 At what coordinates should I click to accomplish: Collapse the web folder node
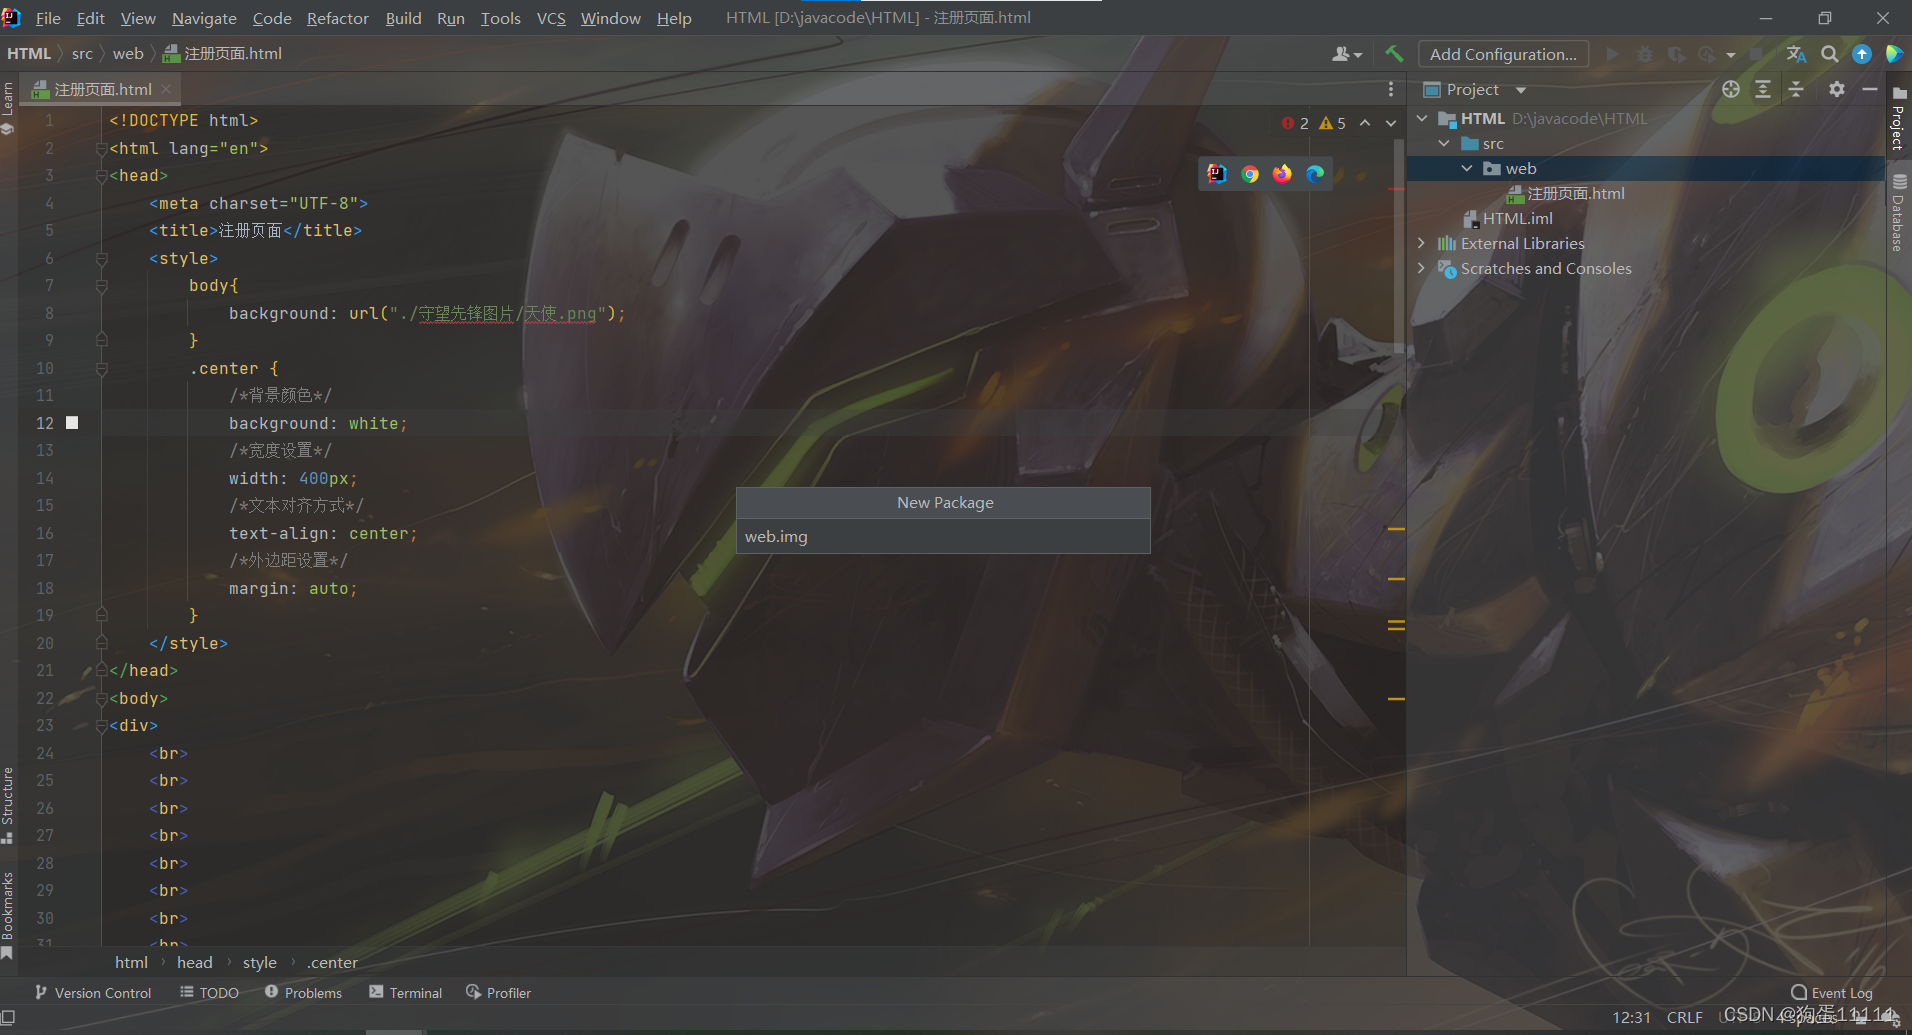coord(1467,168)
